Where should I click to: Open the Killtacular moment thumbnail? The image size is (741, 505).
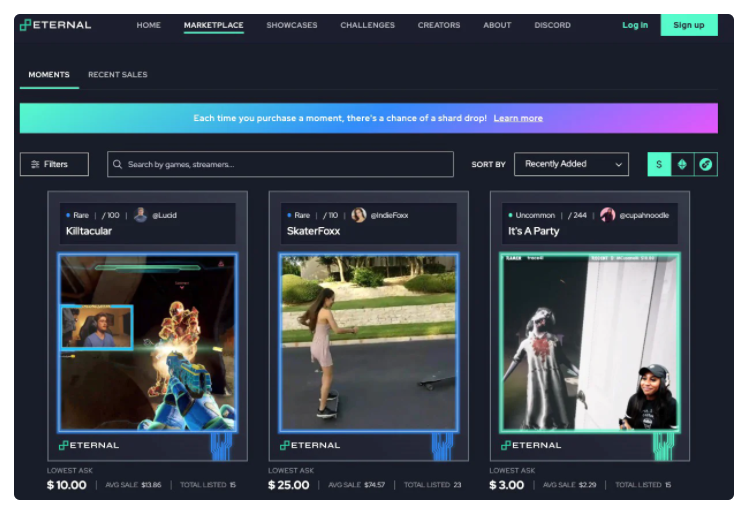[148, 342]
